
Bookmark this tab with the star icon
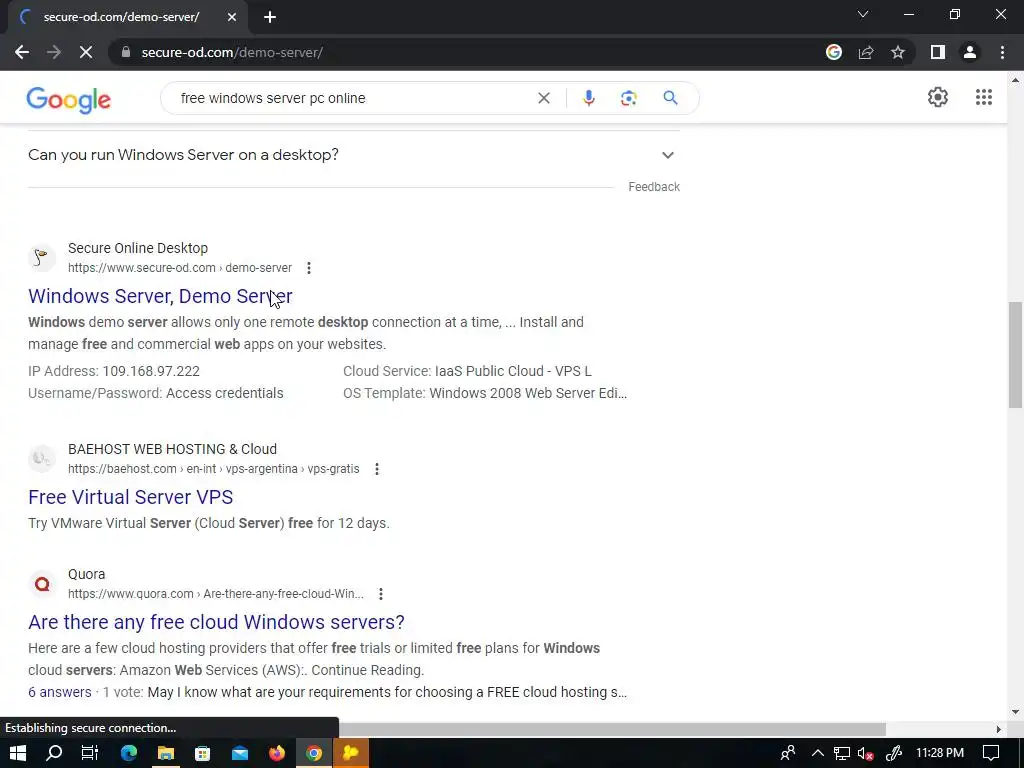point(898,52)
